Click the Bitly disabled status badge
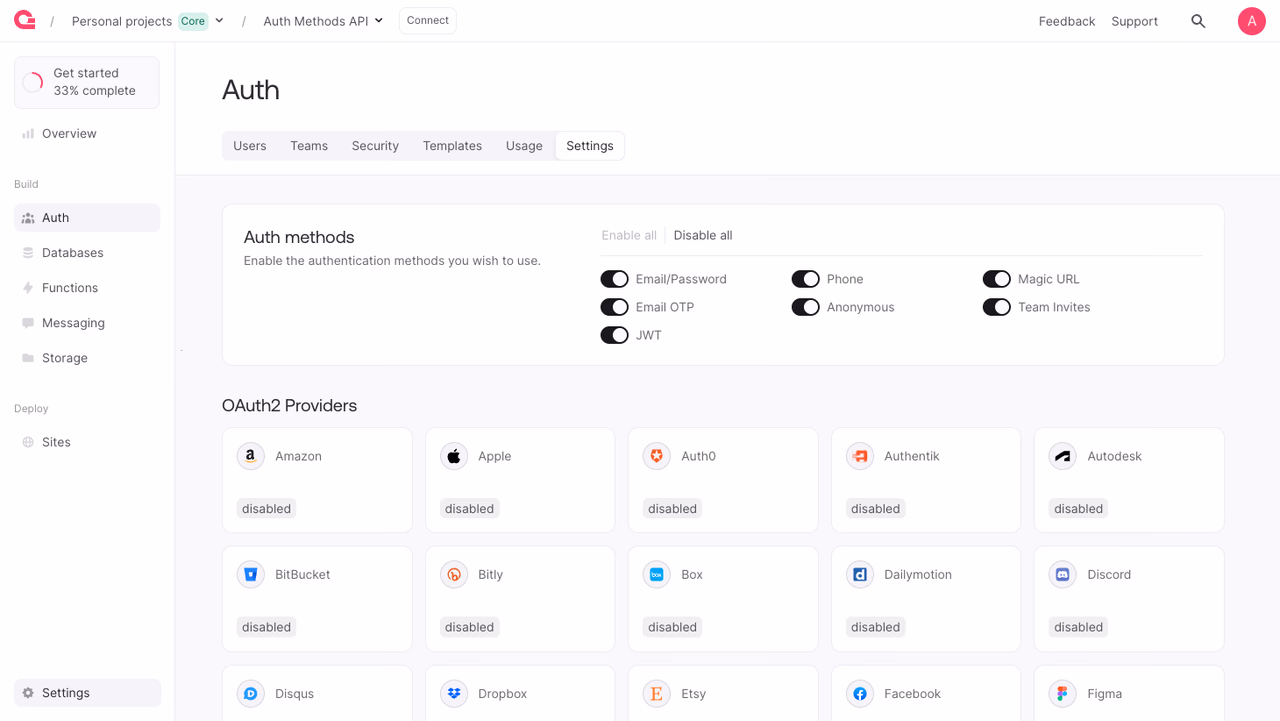1280x721 pixels. [470, 628]
